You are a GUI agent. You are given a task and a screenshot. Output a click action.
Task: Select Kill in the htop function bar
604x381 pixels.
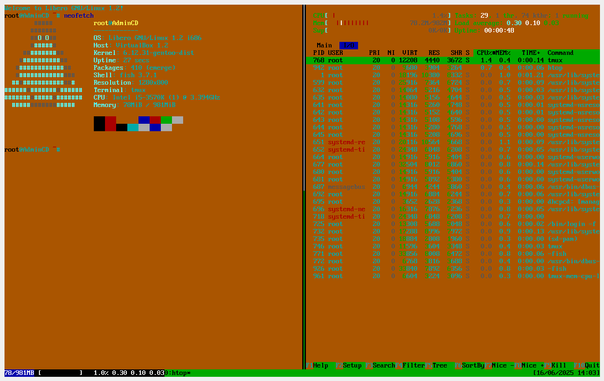coord(555,365)
